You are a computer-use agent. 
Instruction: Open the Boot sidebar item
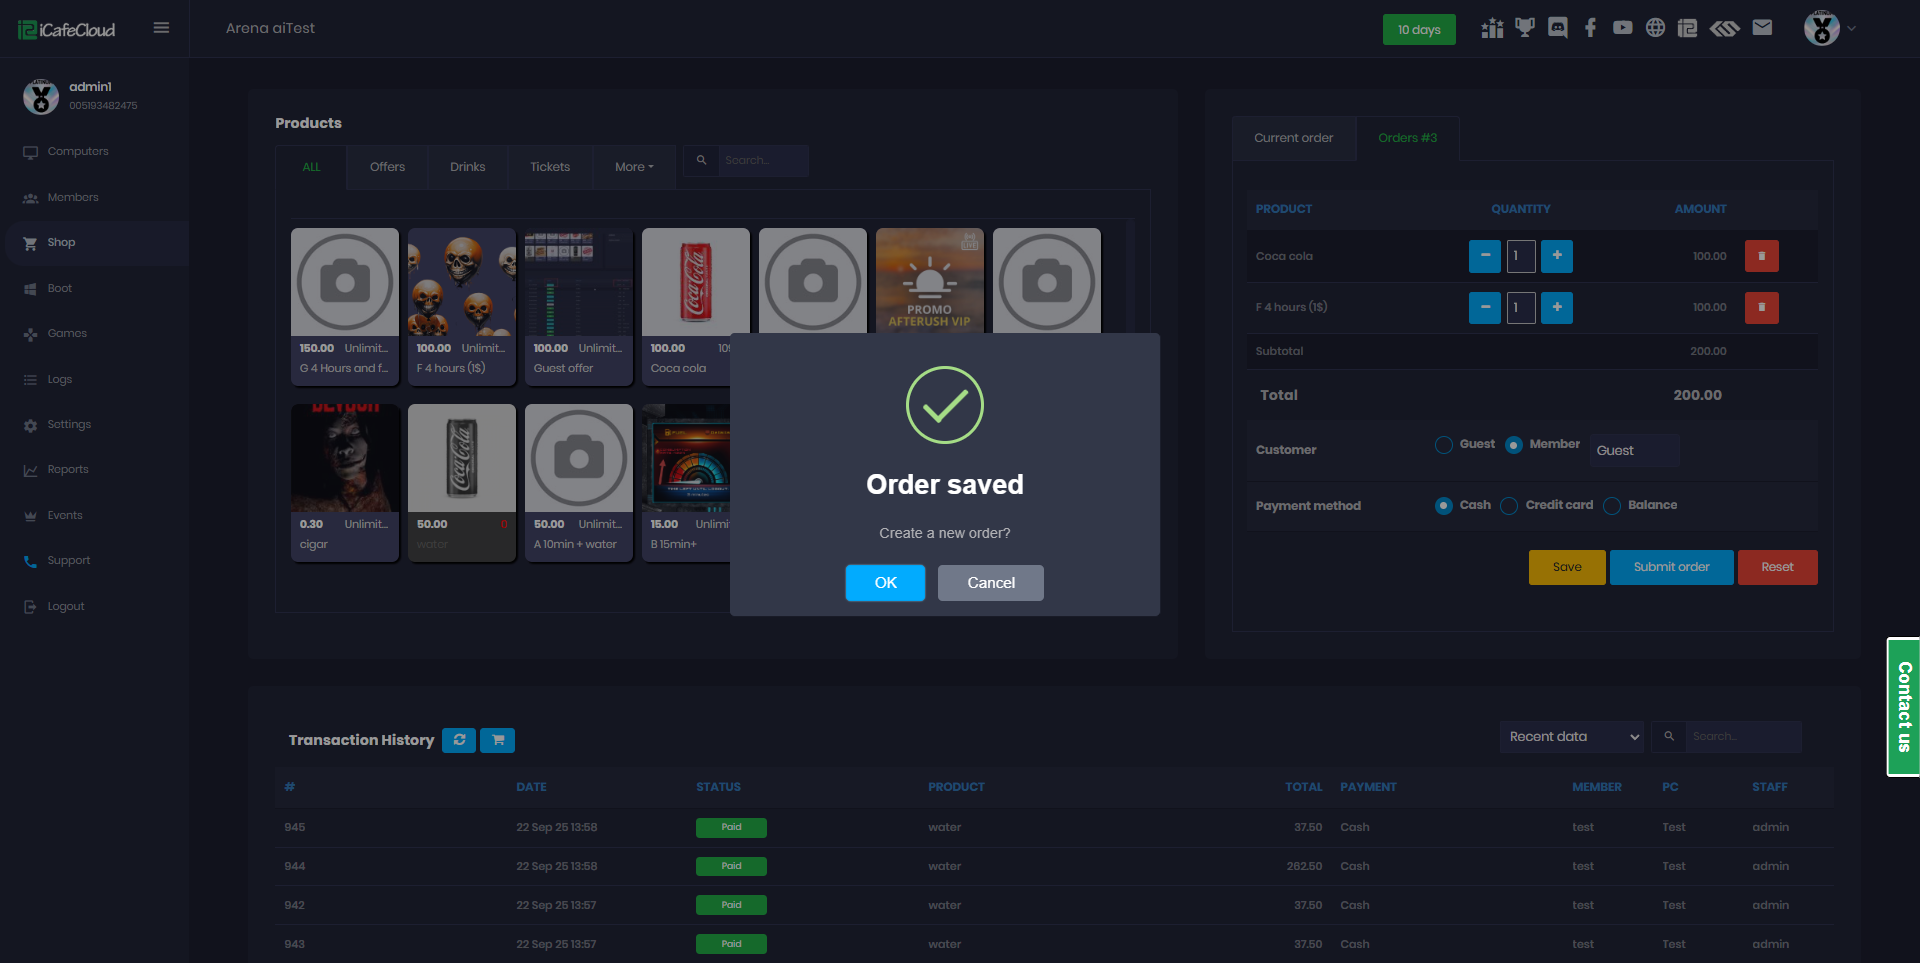(60, 289)
